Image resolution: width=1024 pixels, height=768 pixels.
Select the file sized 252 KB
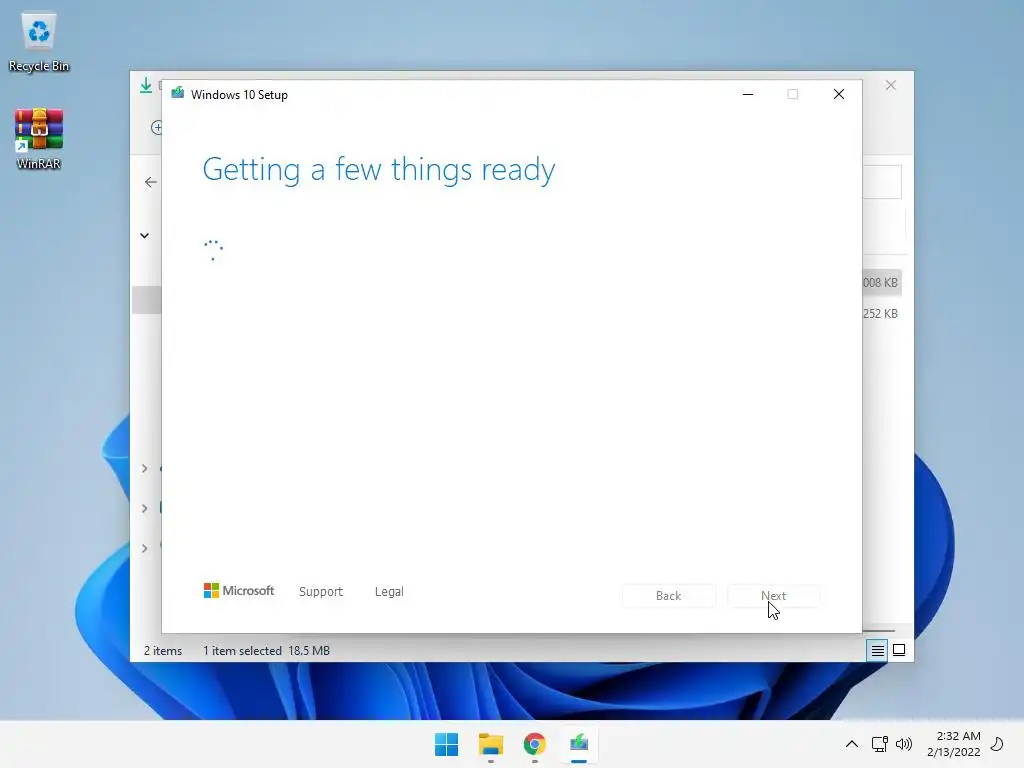coord(880,313)
